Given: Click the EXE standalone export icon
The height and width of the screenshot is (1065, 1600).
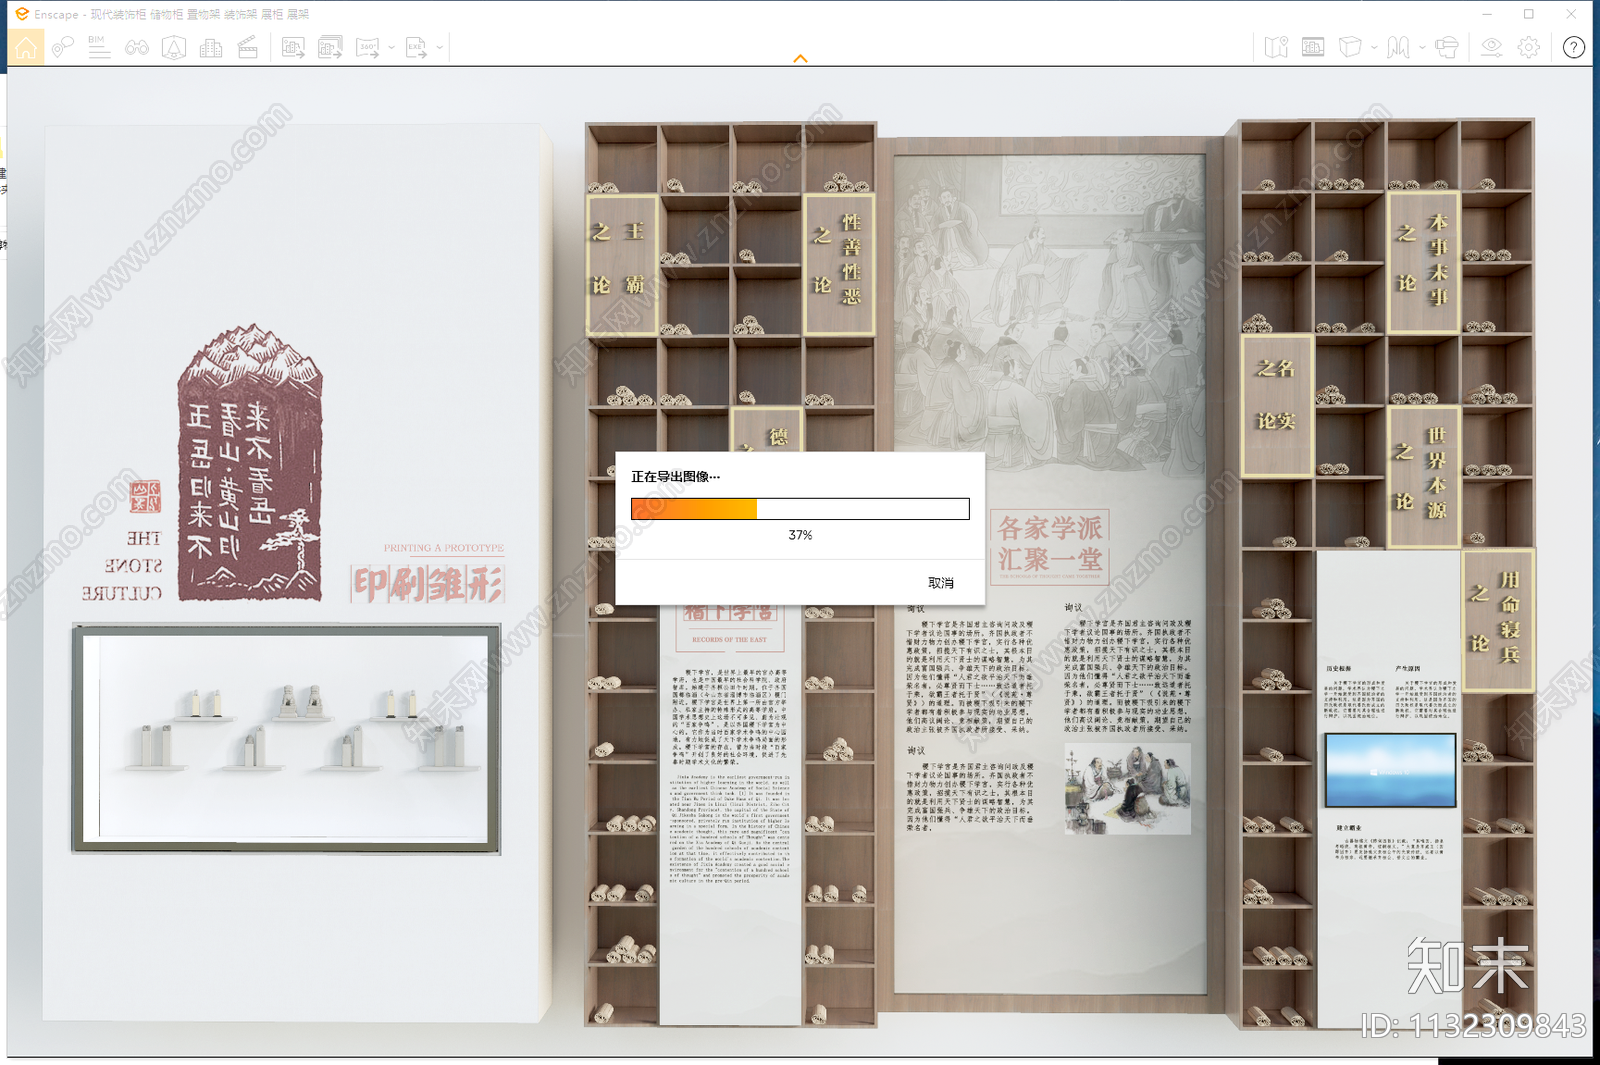Looking at the screenshot, I should [416, 47].
